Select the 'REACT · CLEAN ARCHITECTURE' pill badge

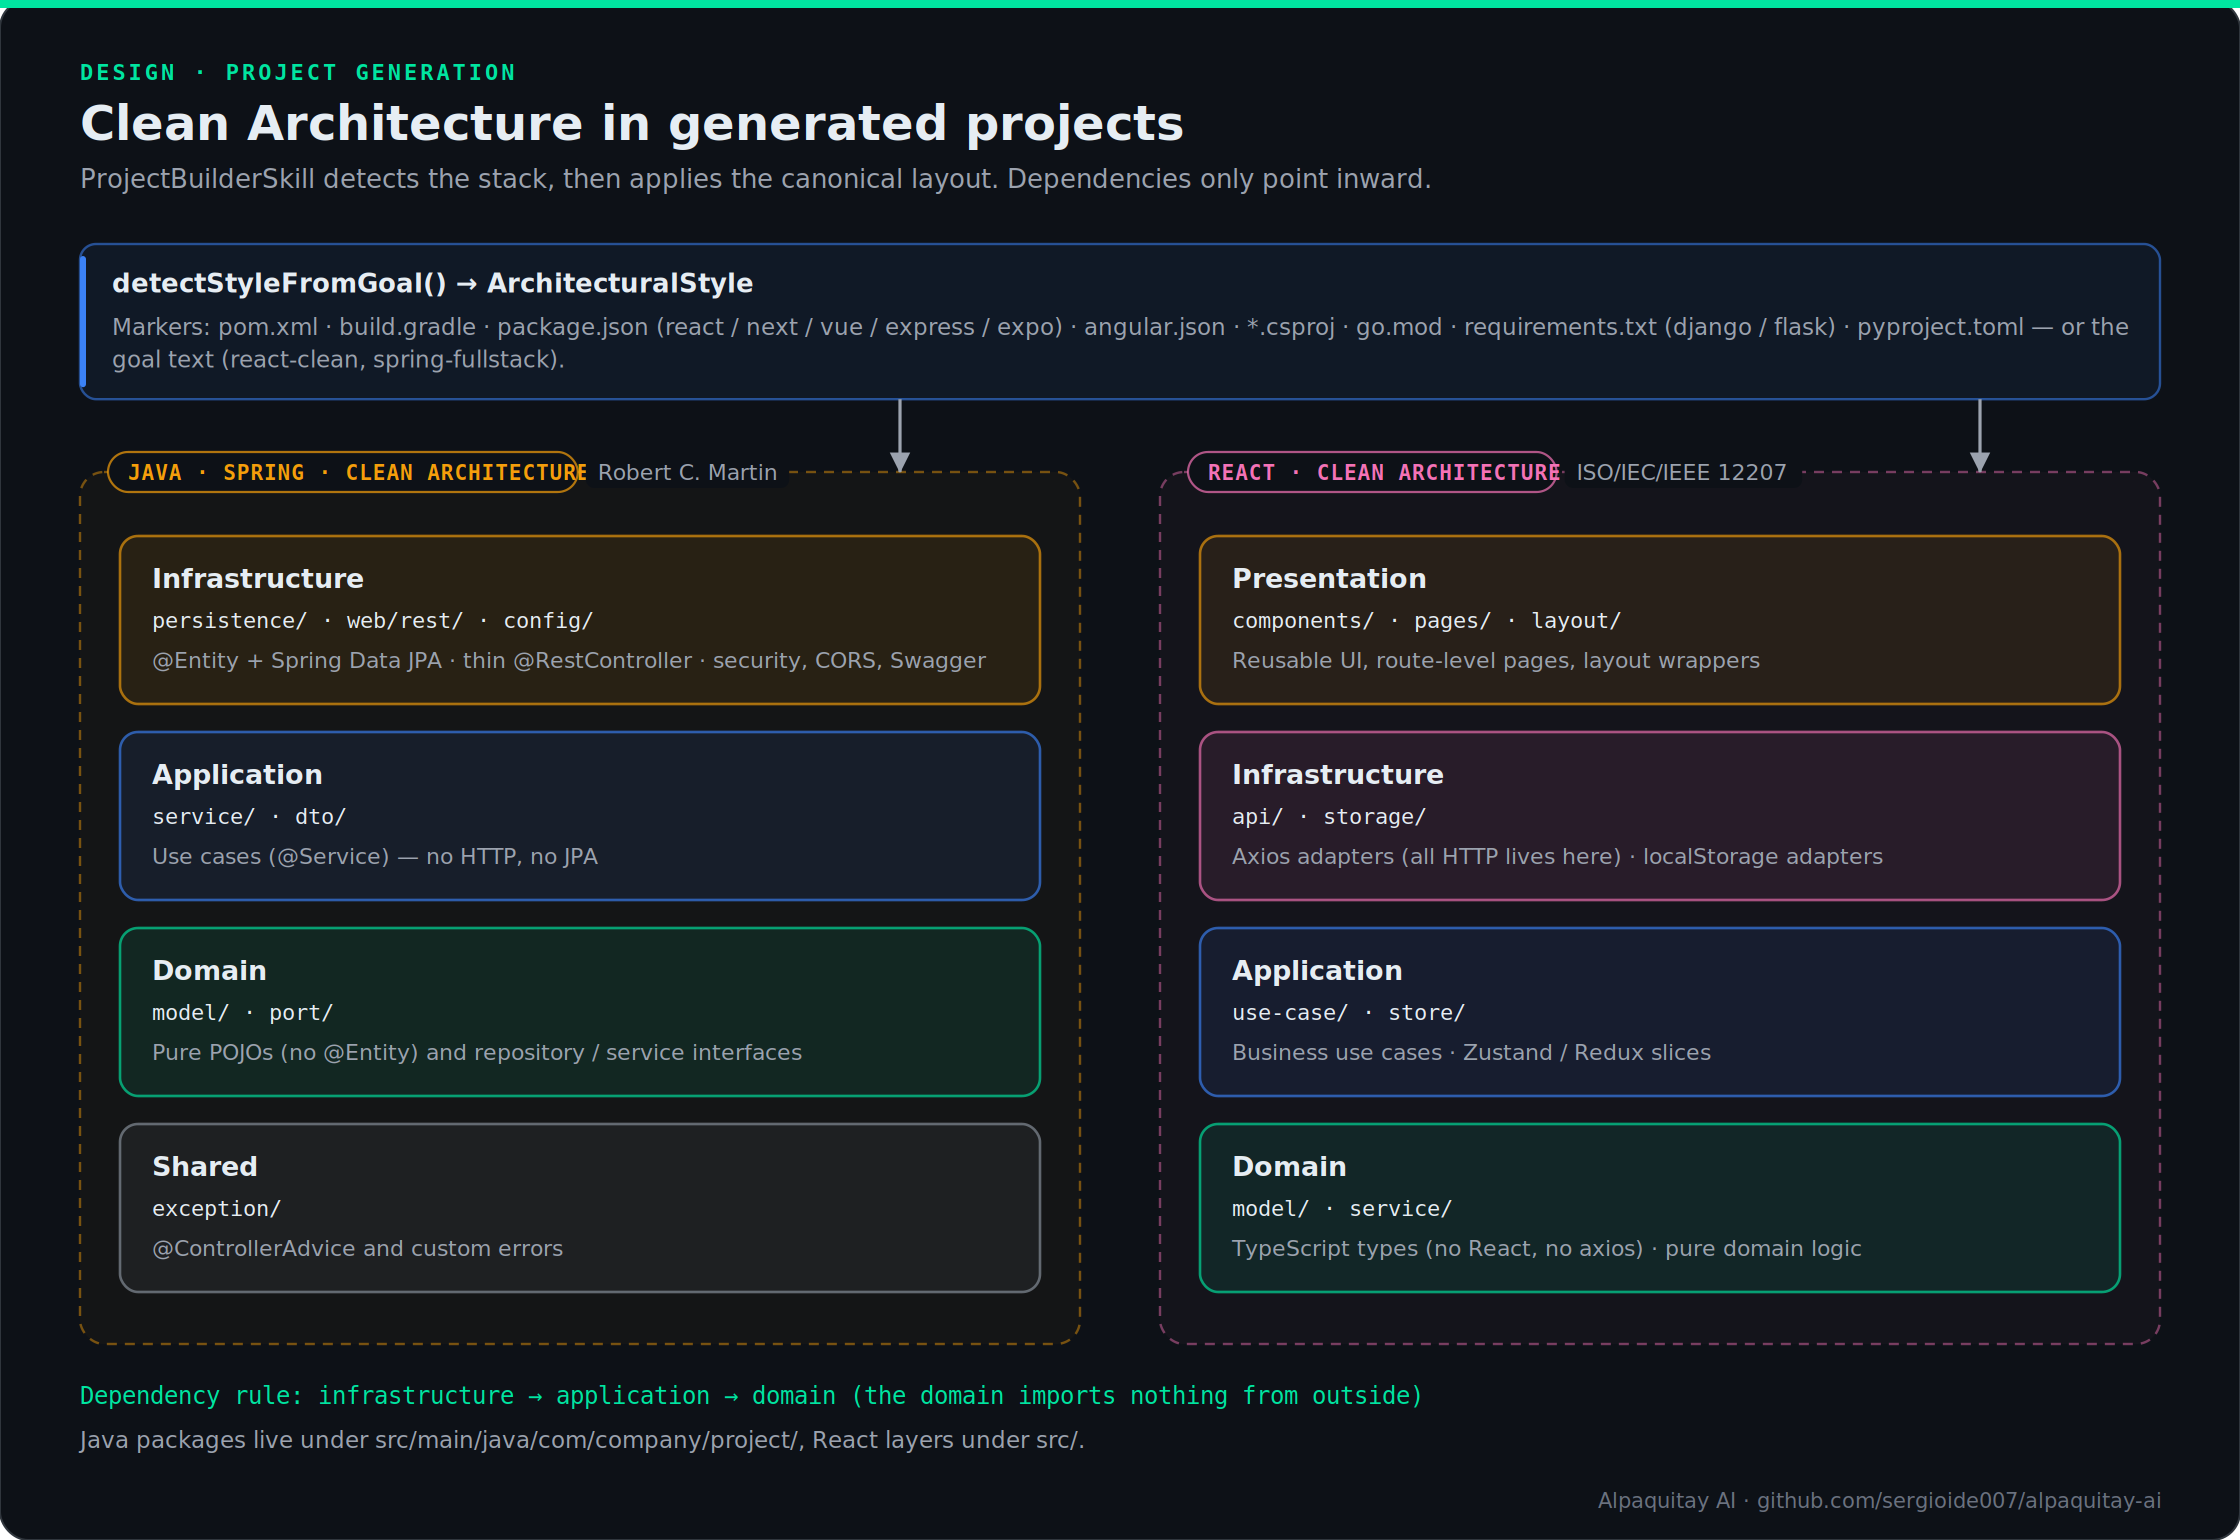coord(1371,472)
